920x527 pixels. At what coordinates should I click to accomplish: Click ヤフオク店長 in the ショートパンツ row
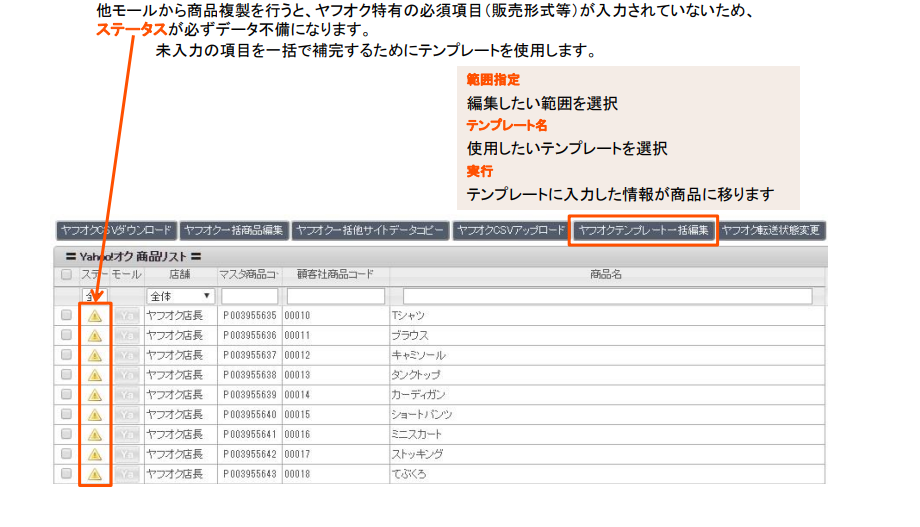click(x=175, y=415)
